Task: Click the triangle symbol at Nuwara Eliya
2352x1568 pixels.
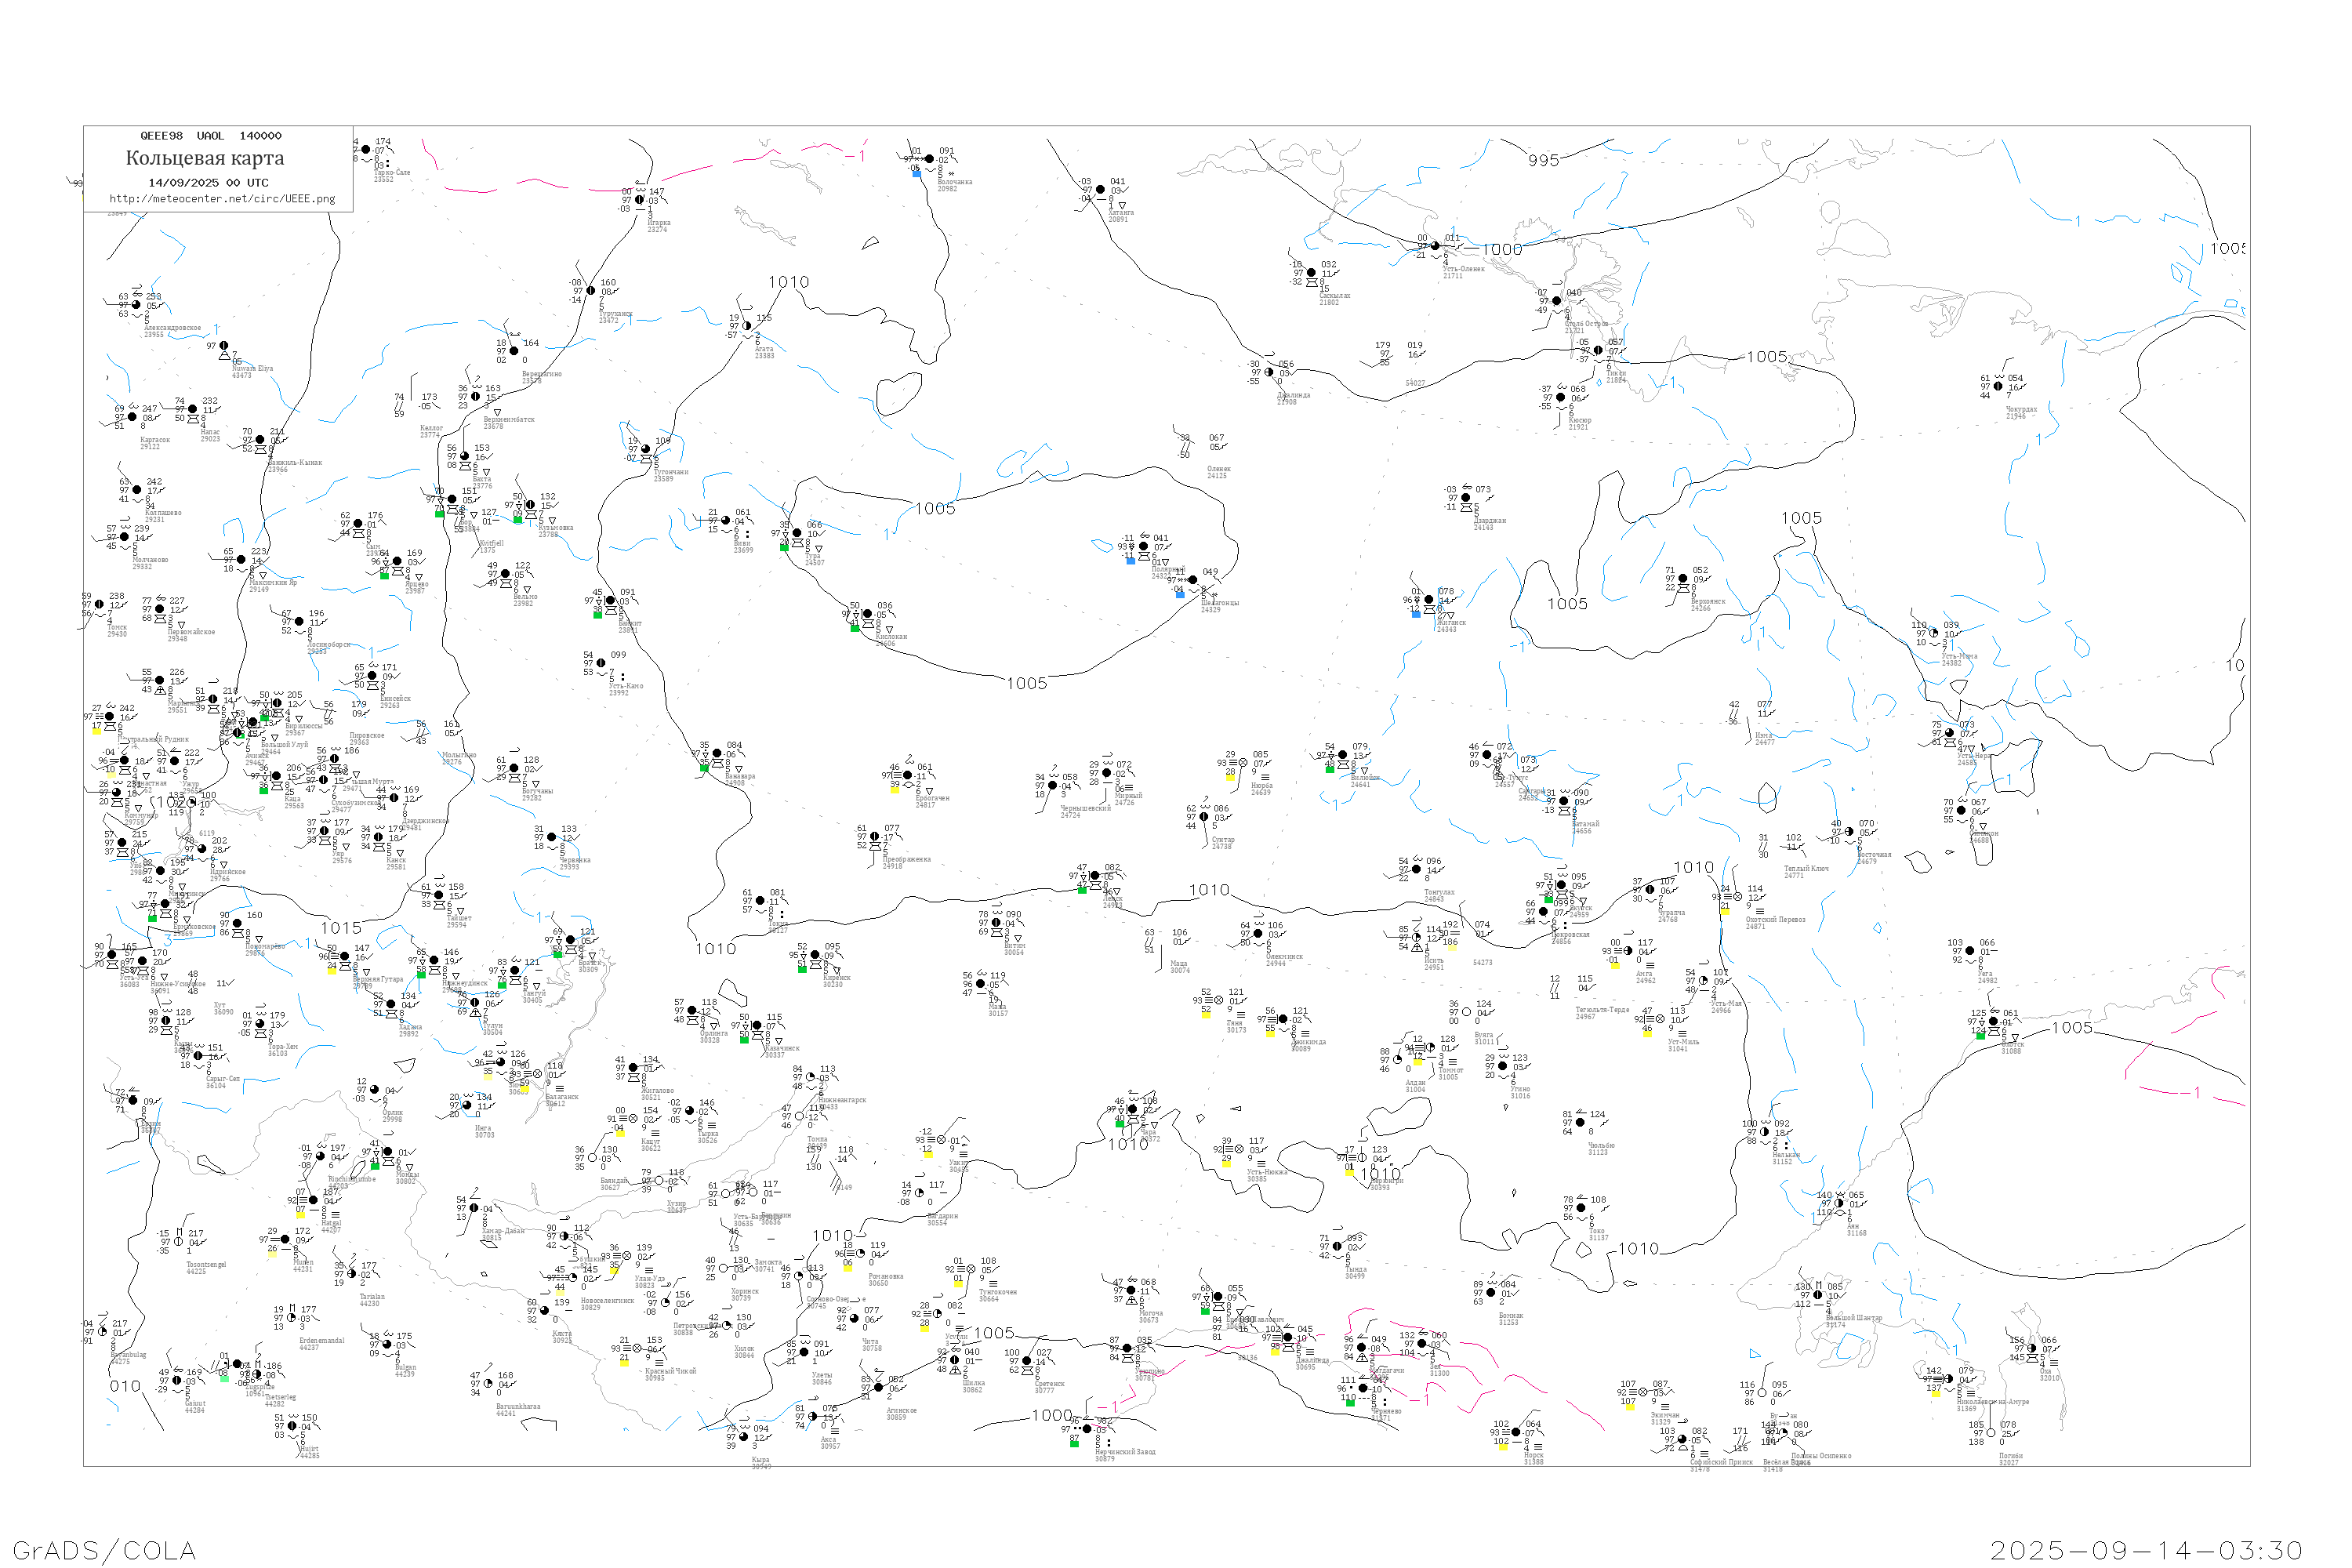Action: click(x=224, y=356)
